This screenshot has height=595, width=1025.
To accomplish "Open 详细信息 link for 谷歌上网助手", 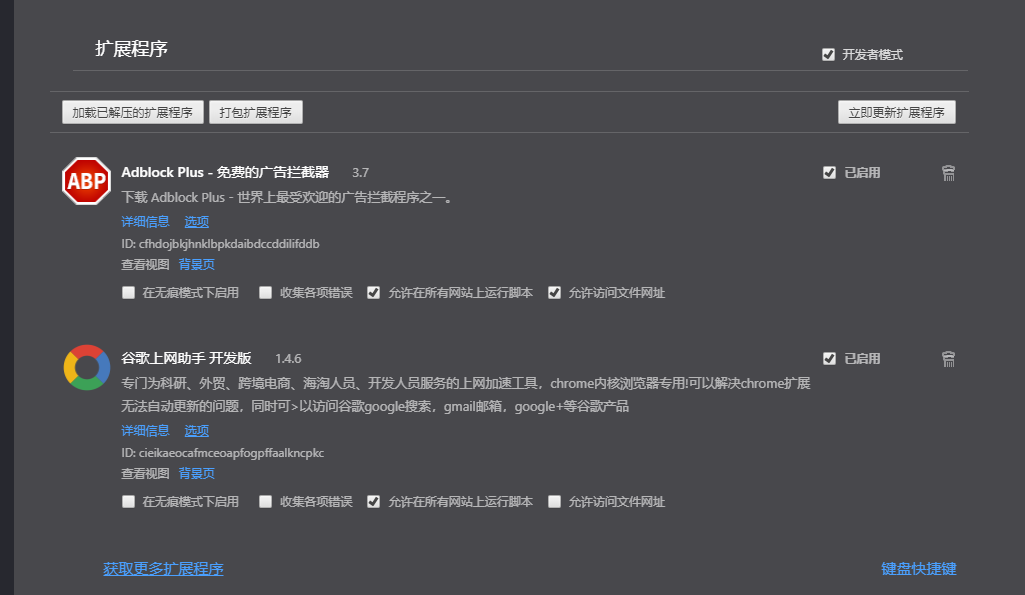I will coord(145,430).
